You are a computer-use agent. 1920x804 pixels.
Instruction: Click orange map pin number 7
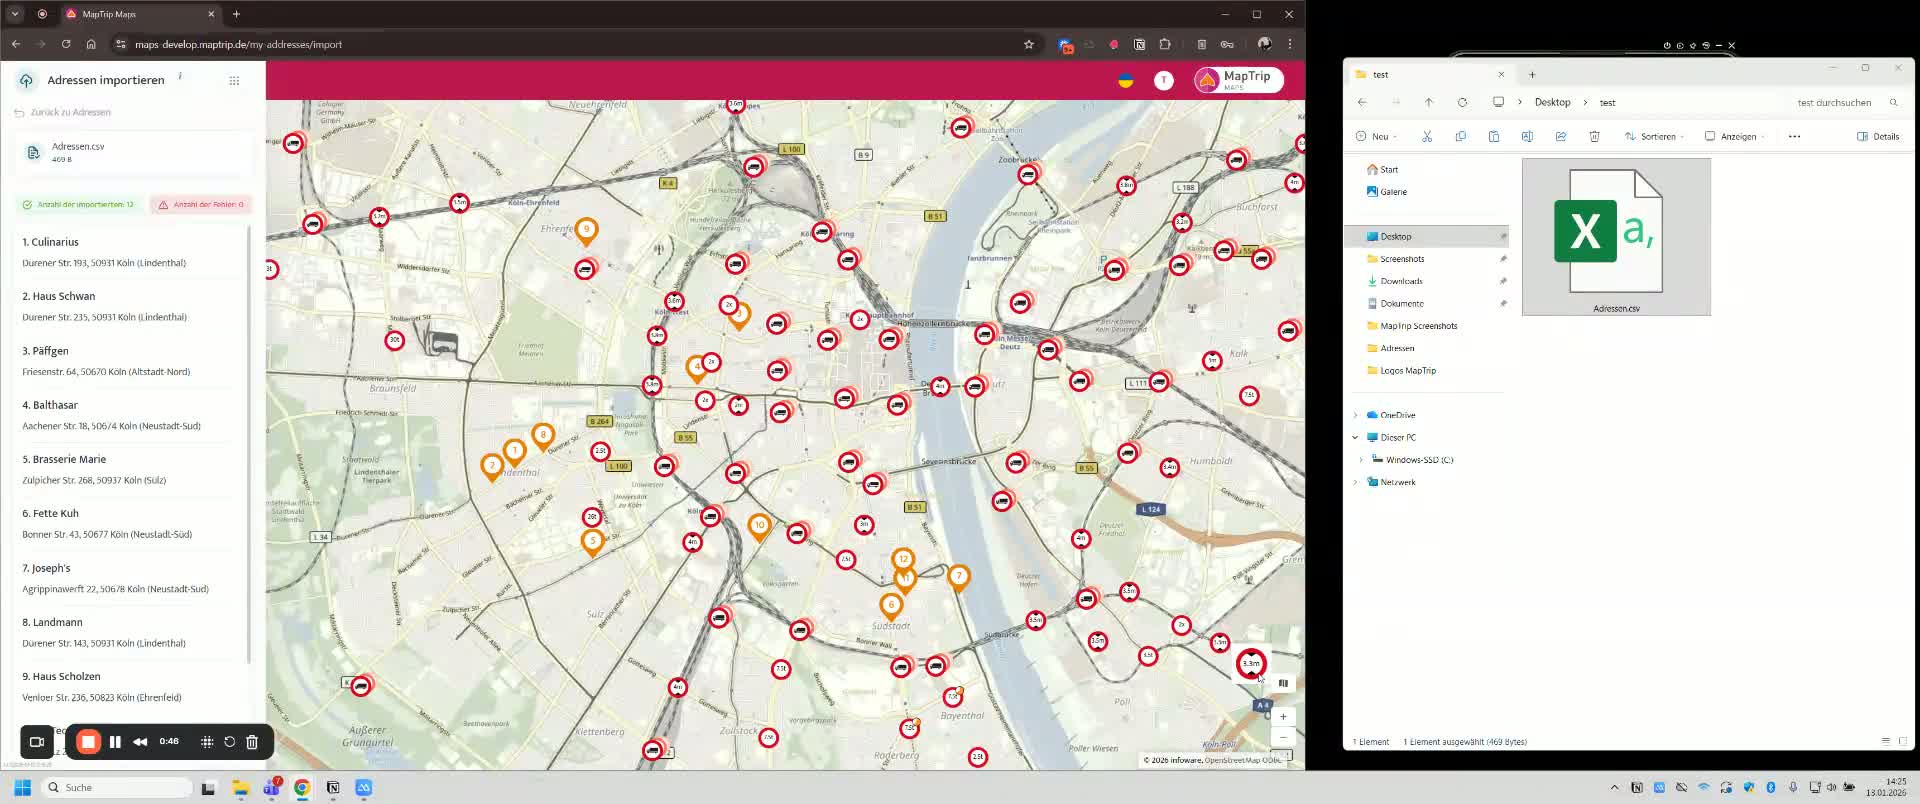tap(959, 578)
